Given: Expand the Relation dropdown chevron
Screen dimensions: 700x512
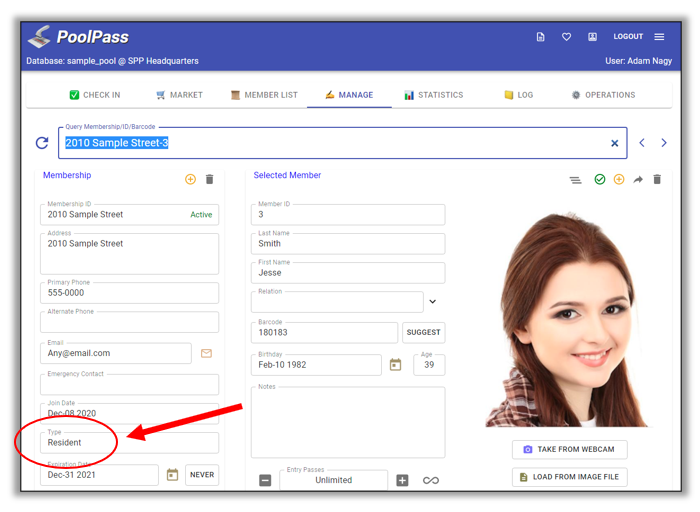Looking at the screenshot, I should [433, 302].
